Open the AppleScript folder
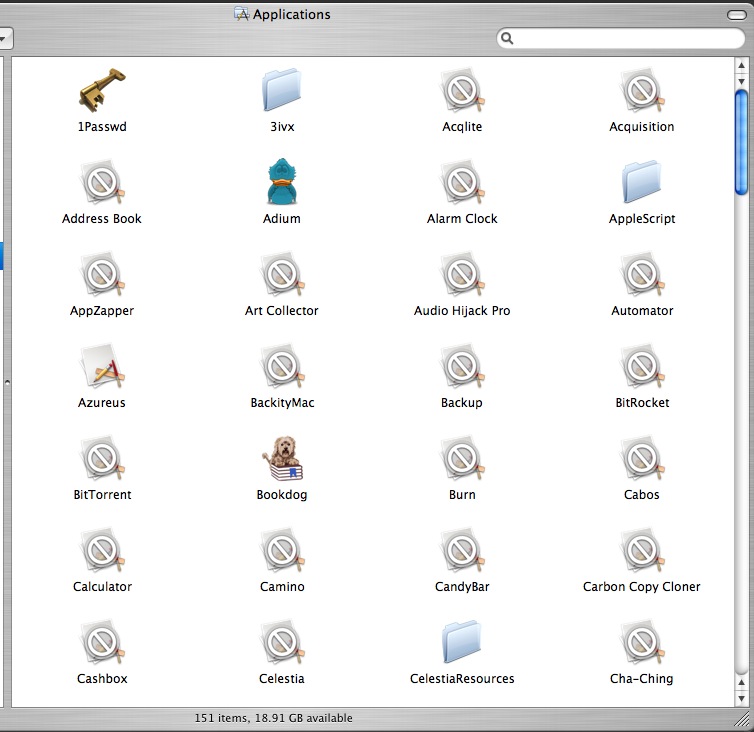This screenshot has width=754, height=732. point(642,182)
